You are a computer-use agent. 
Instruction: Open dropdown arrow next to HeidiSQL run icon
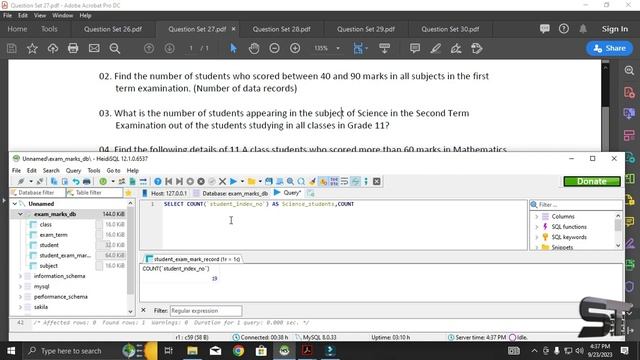click(242, 181)
